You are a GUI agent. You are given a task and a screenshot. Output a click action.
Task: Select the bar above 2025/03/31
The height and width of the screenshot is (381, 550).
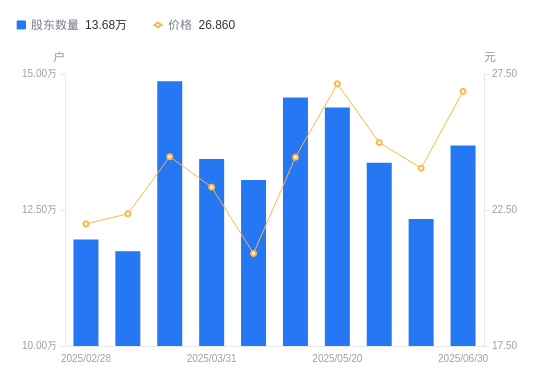point(212,253)
